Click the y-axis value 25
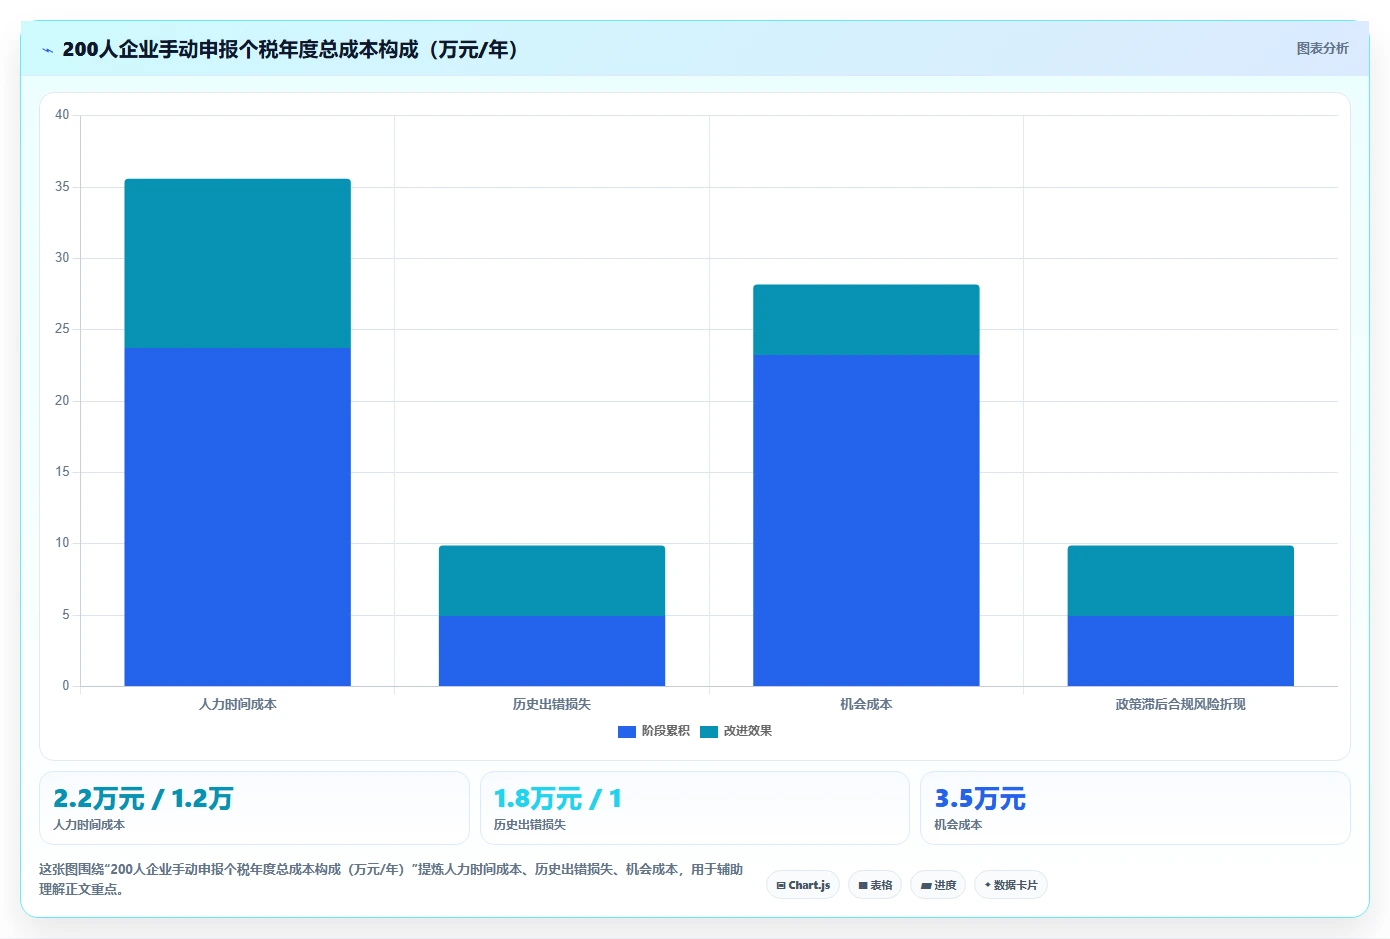 coord(62,329)
